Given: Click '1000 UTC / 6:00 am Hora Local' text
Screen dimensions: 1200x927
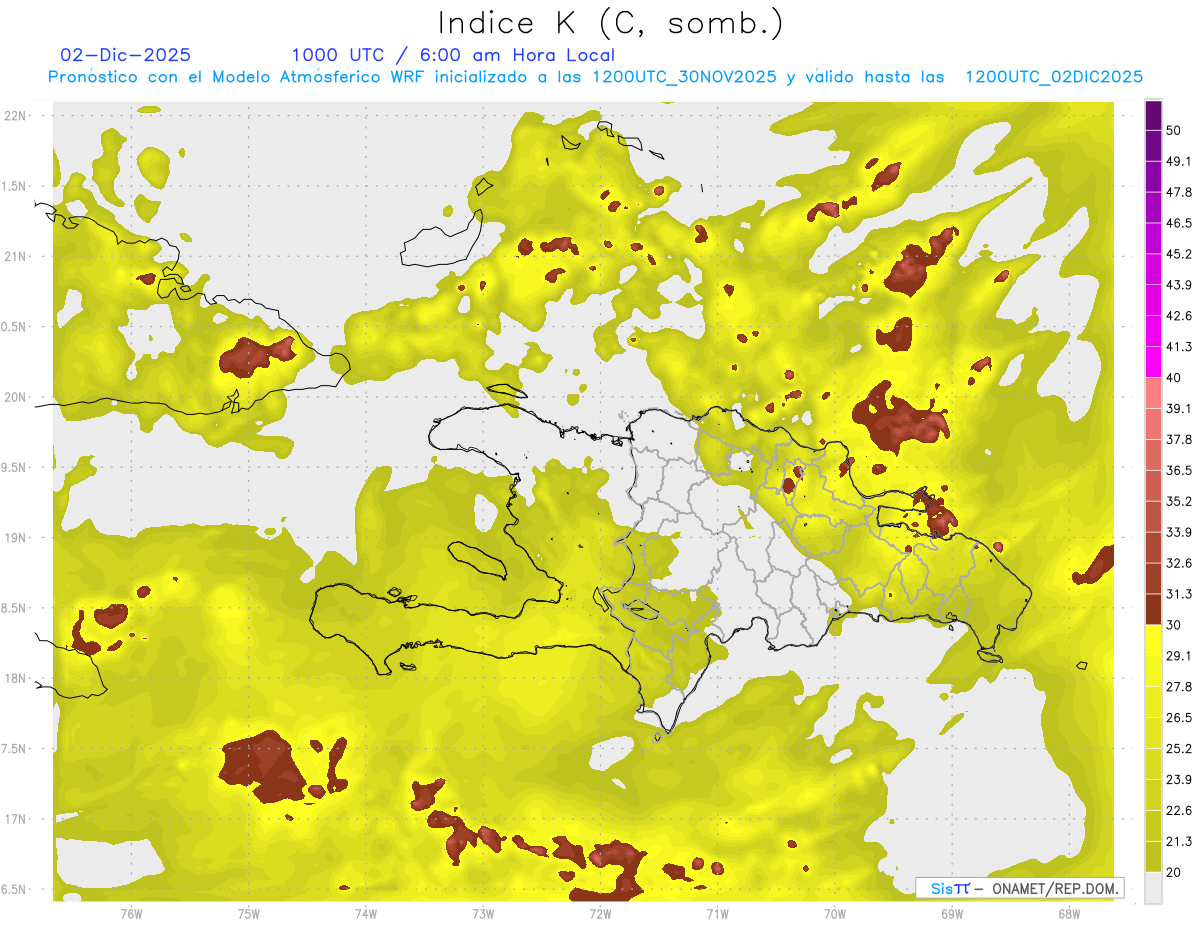Looking at the screenshot, I should pos(453,55).
